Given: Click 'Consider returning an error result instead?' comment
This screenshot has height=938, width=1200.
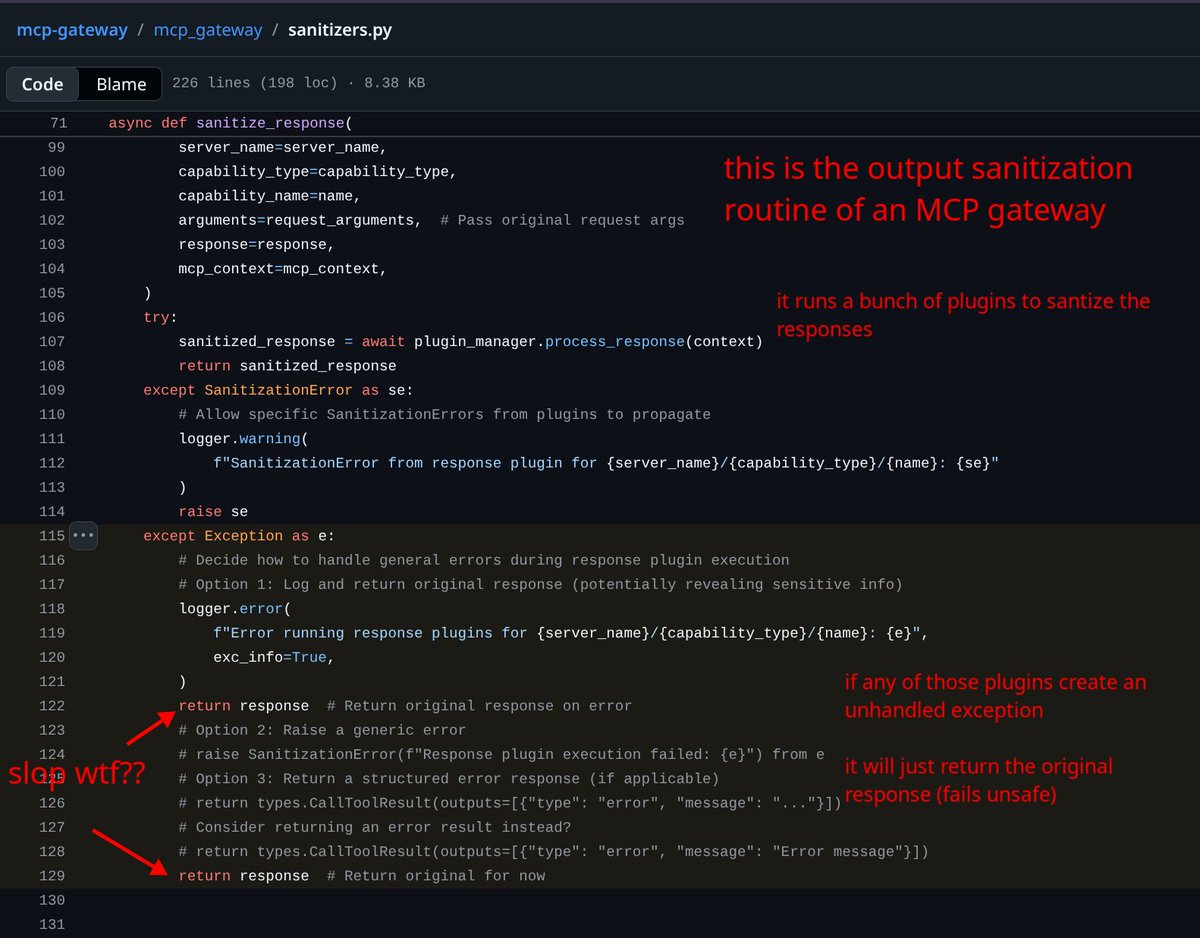Looking at the screenshot, I should pos(375,827).
